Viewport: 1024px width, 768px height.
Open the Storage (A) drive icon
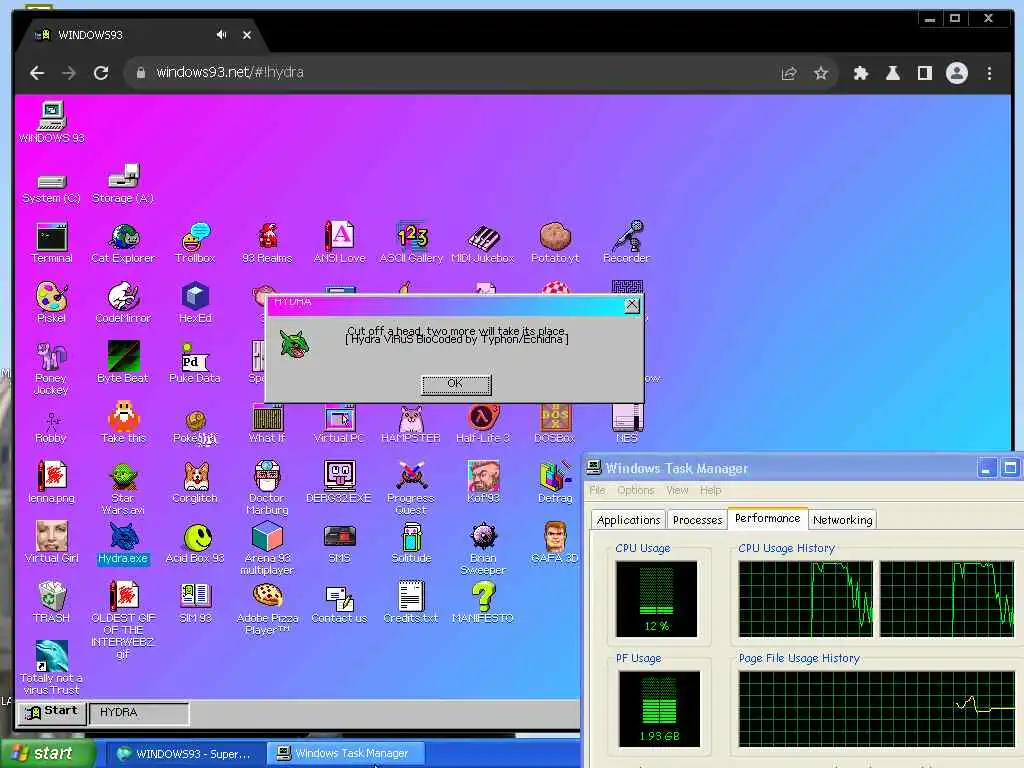point(123,184)
